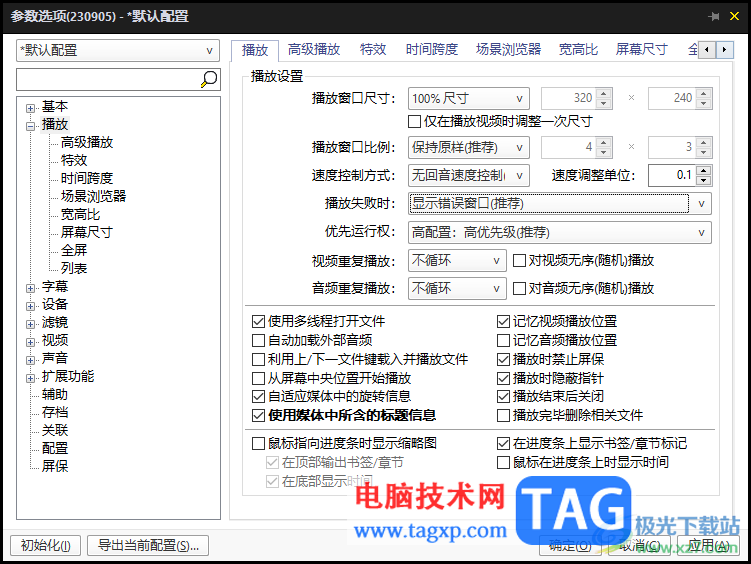The image size is (751, 564).
Task: Click the 导出当前配置(S)... button
Action: point(148,545)
